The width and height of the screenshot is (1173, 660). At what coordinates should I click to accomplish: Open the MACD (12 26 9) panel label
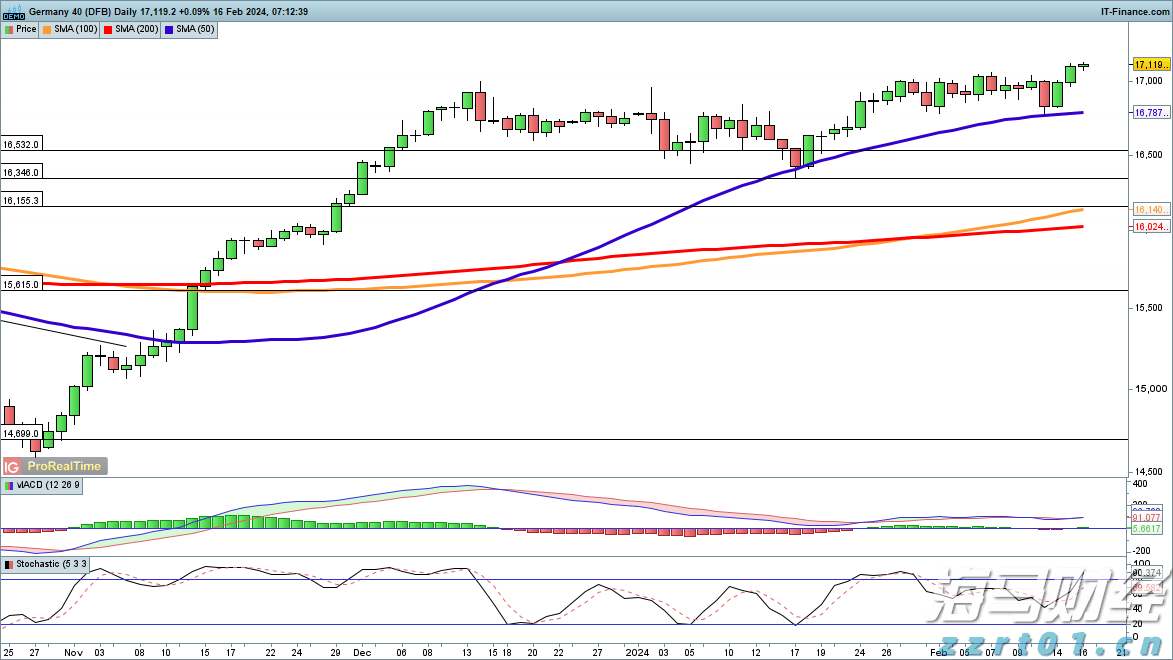point(48,485)
